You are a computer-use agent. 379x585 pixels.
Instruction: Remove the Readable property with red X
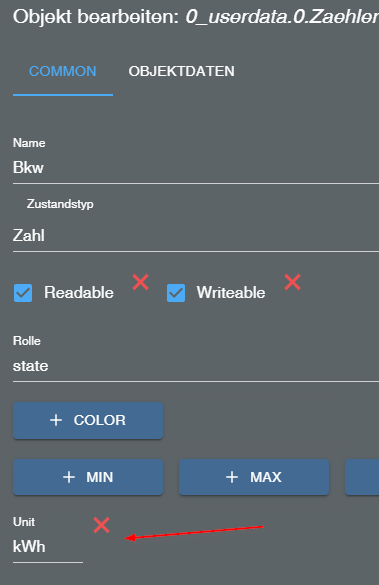tap(141, 282)
